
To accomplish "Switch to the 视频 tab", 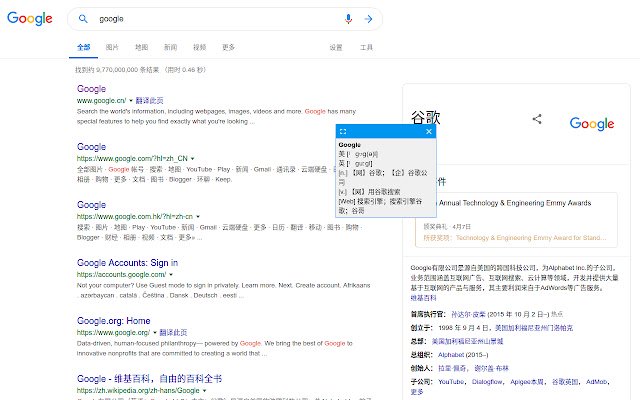I will [199, 47].
